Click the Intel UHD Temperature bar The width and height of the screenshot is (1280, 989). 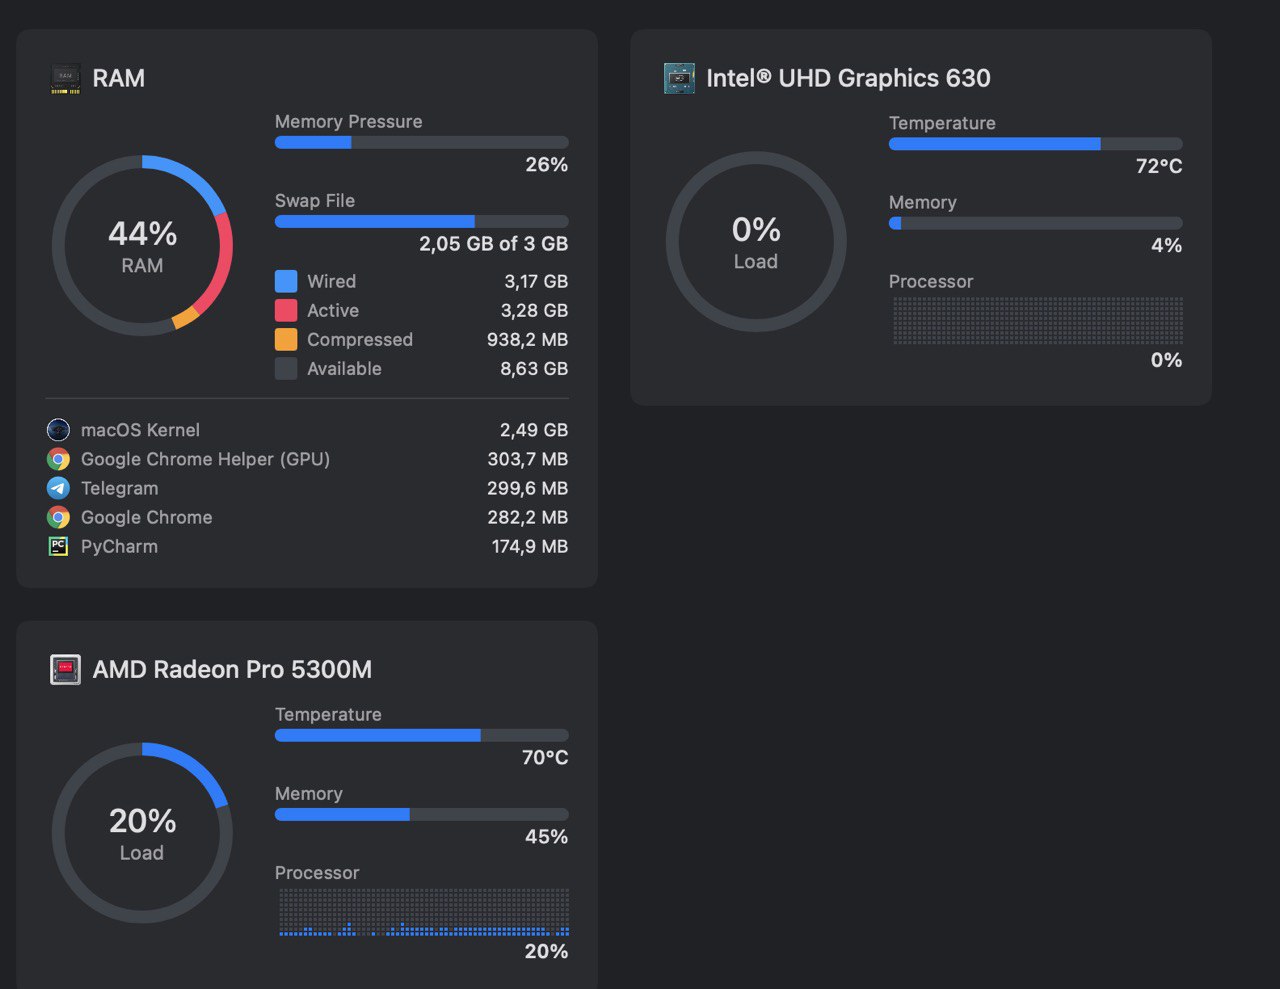coord(1035,144)
